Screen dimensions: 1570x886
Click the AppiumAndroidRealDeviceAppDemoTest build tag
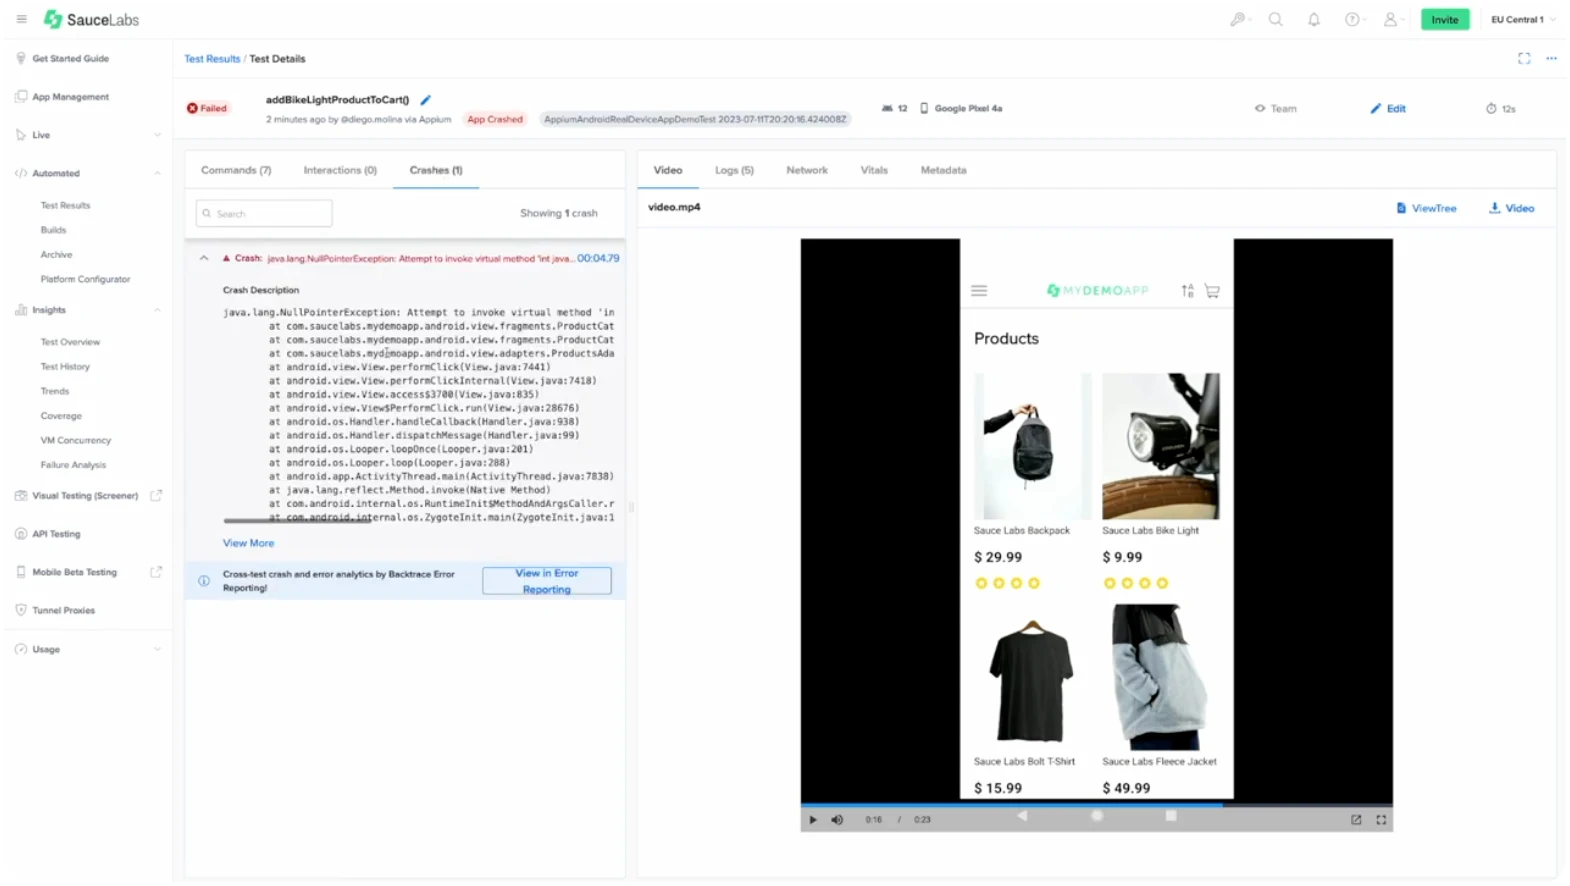point(694,119)
